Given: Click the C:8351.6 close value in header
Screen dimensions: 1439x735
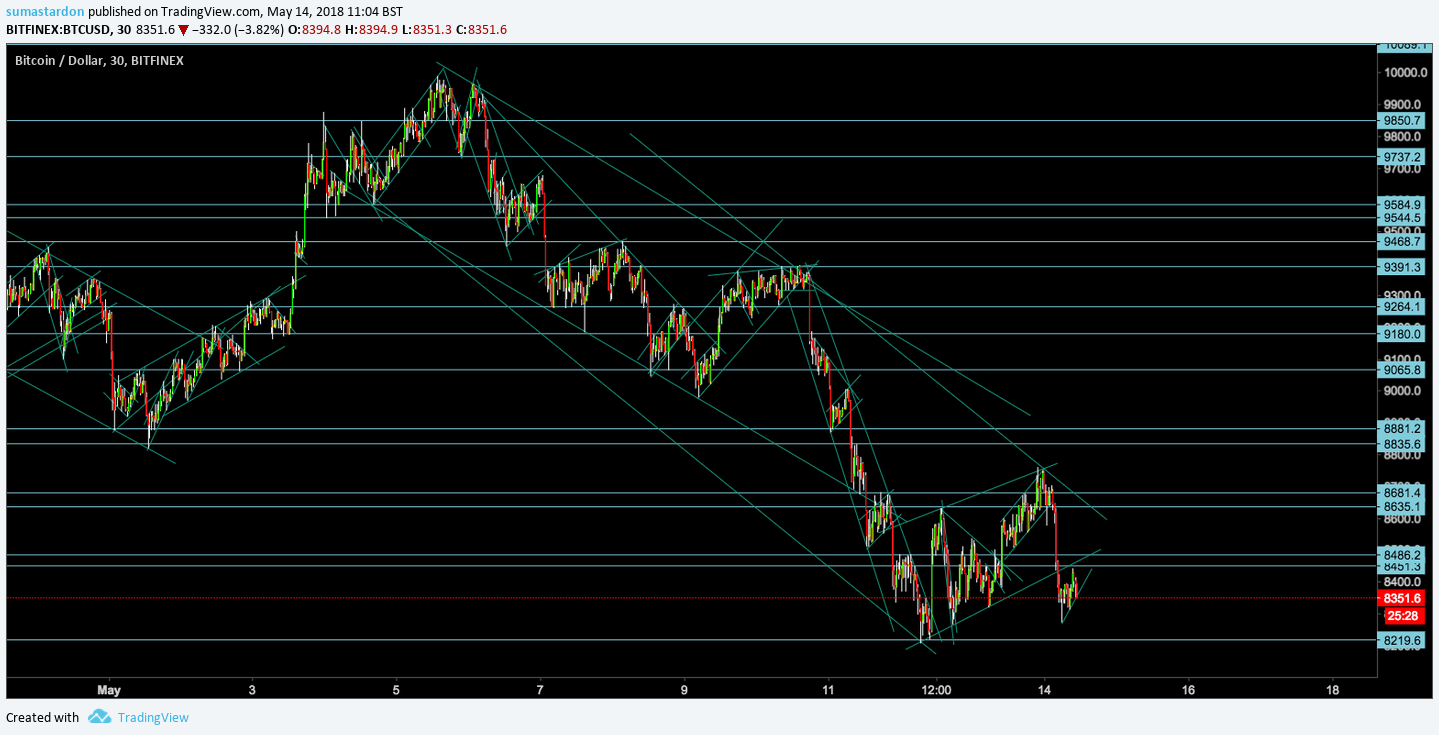Looking at the screenshot, I should [x=481, y=30].
